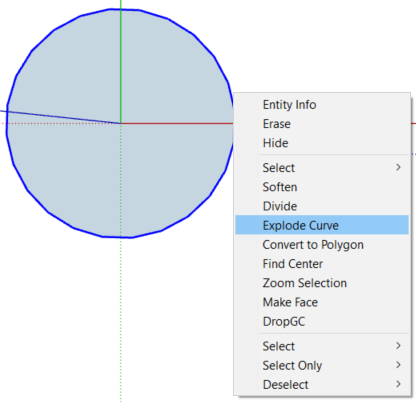The width and height of the screenshot is (416, 402).
Task: Click Explode Curve highlighted entry
Action: click(x=322, y=225)
